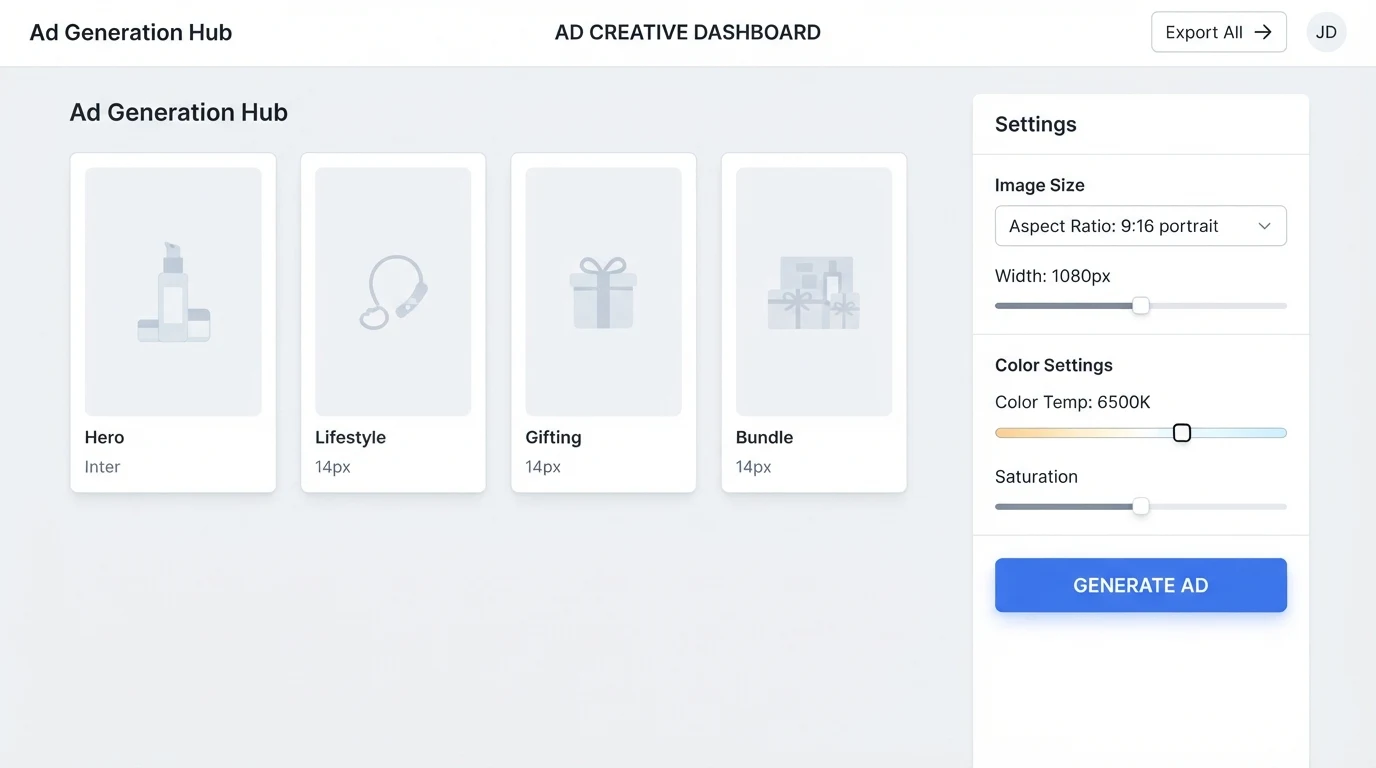Click the Color Settings heading

click(x=1053, y=365)
